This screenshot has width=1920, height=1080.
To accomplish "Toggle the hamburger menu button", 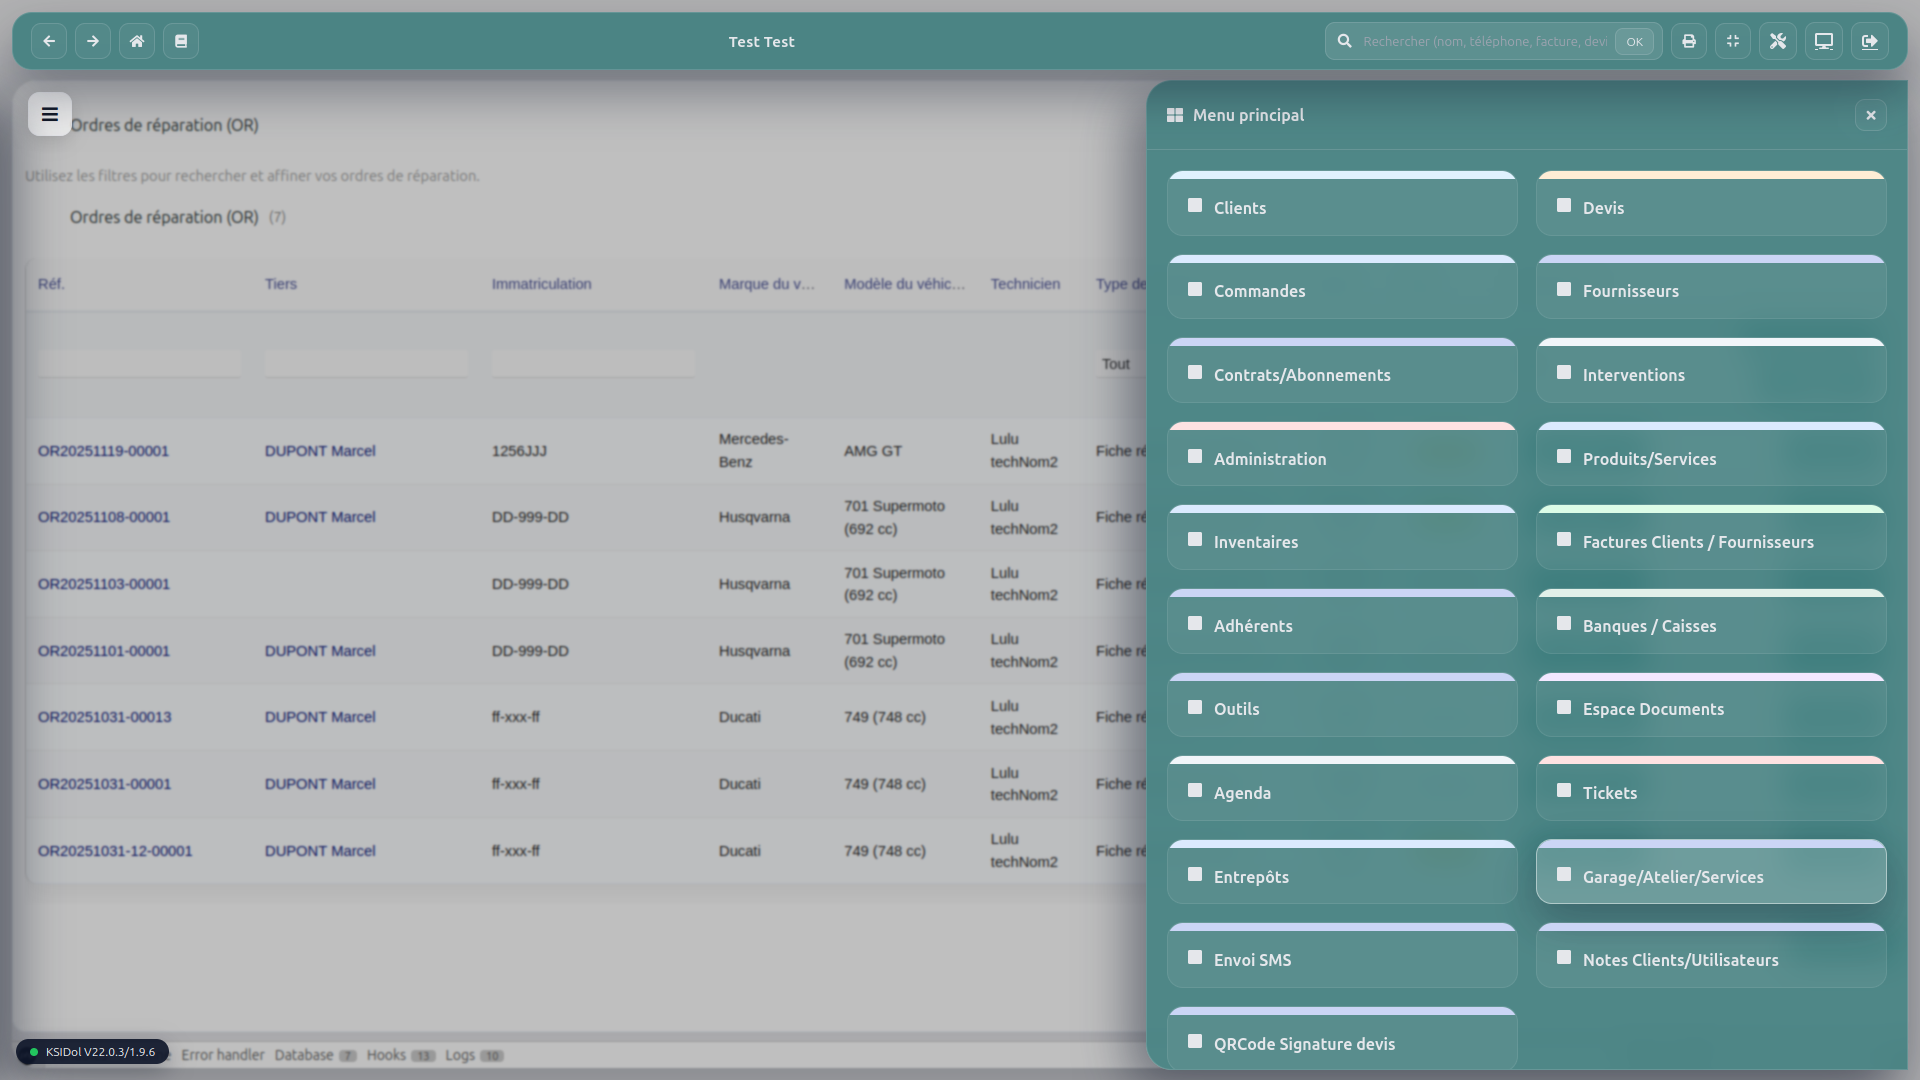I will (x=49, y=114).
